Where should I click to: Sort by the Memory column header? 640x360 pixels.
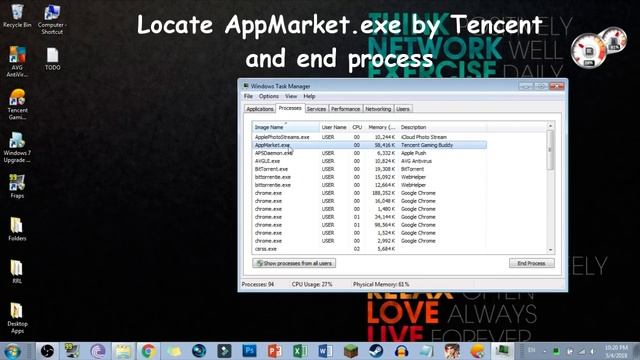(x=381, y=127)
